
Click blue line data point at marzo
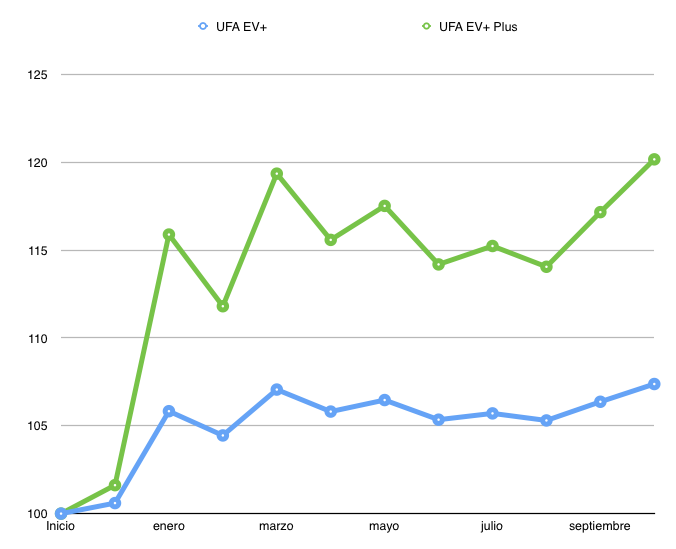tap(277, 390)
